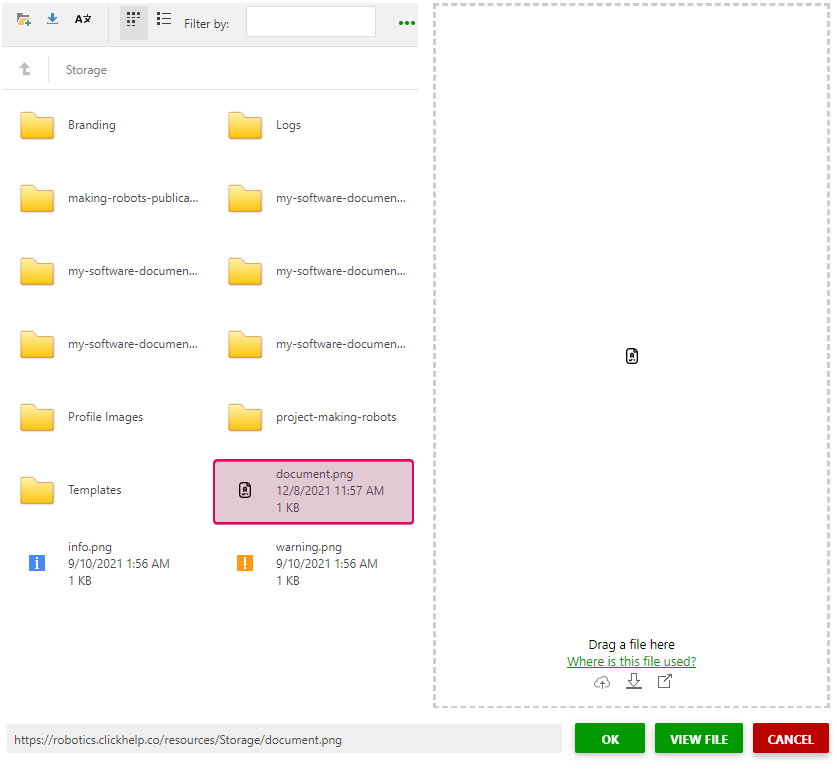Image resolution: width=837 pixels, height=771 pixels.
Task: Click the CANCEL button
Action: (790, 738)
